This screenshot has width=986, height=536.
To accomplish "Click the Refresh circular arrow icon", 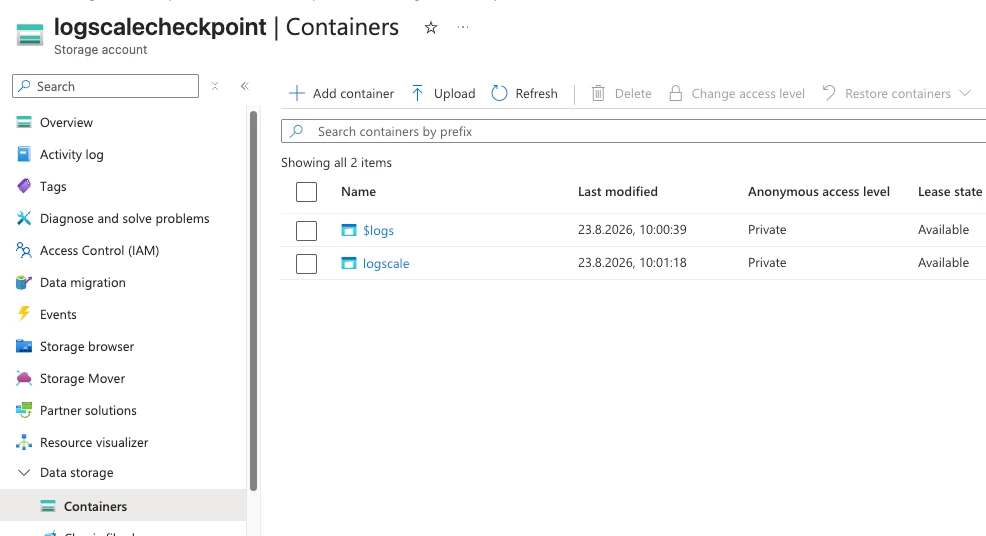I will click(499, 93).
